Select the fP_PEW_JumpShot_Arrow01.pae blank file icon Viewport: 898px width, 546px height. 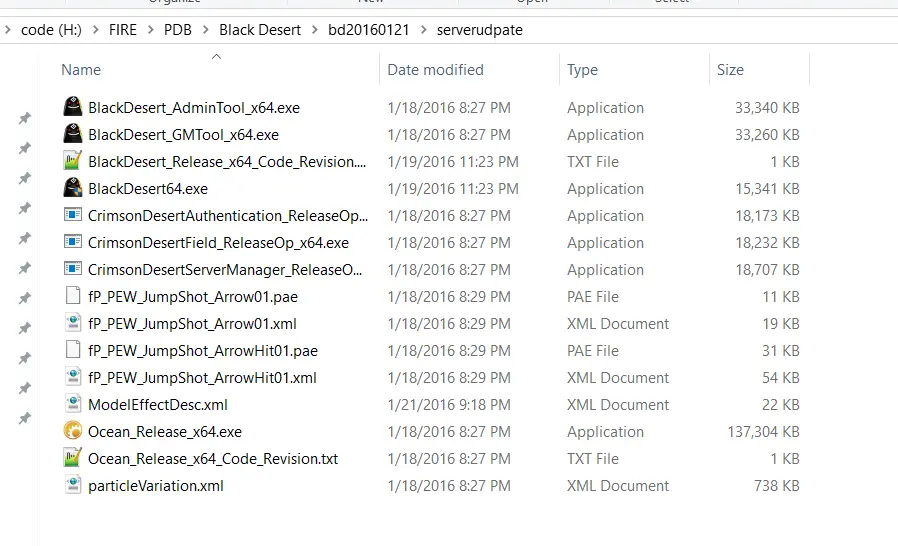click(x=73, y=296)
